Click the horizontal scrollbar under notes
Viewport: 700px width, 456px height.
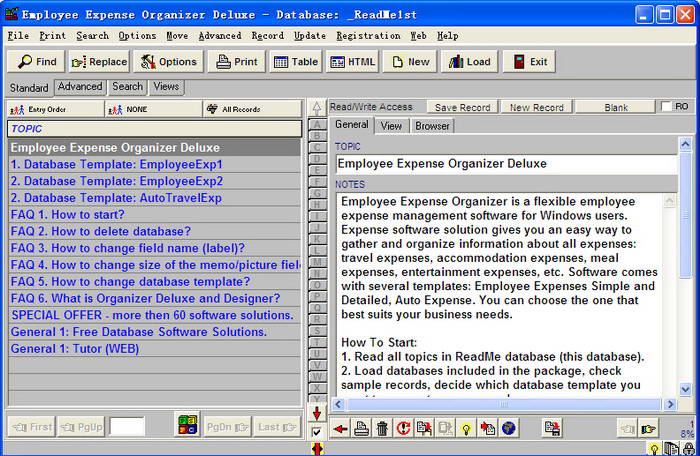(504, 404)
